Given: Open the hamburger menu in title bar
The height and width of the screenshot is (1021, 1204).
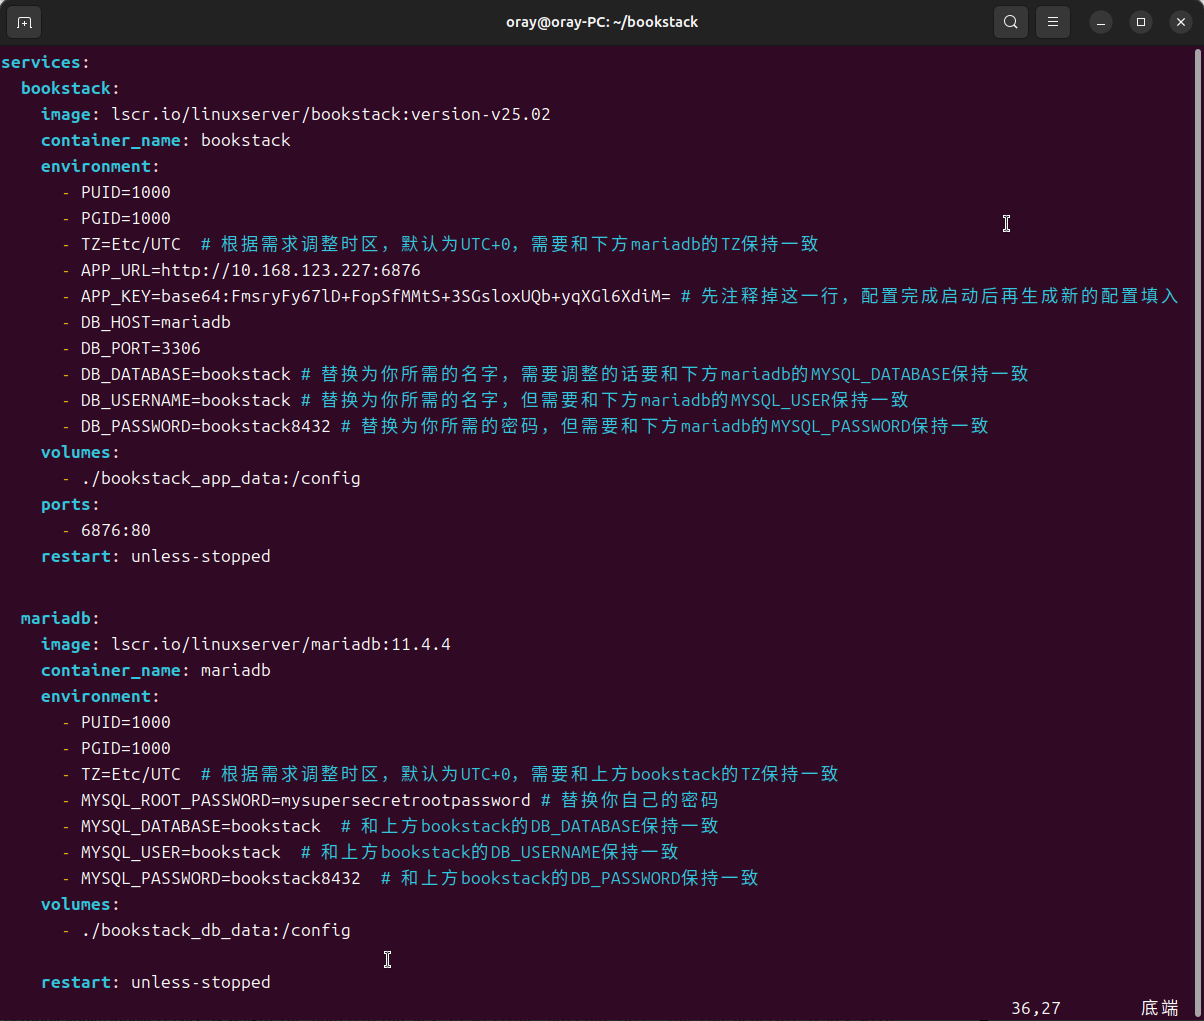Looking at the screenshot, I should pyautogui.click(x=1052, y=22).
